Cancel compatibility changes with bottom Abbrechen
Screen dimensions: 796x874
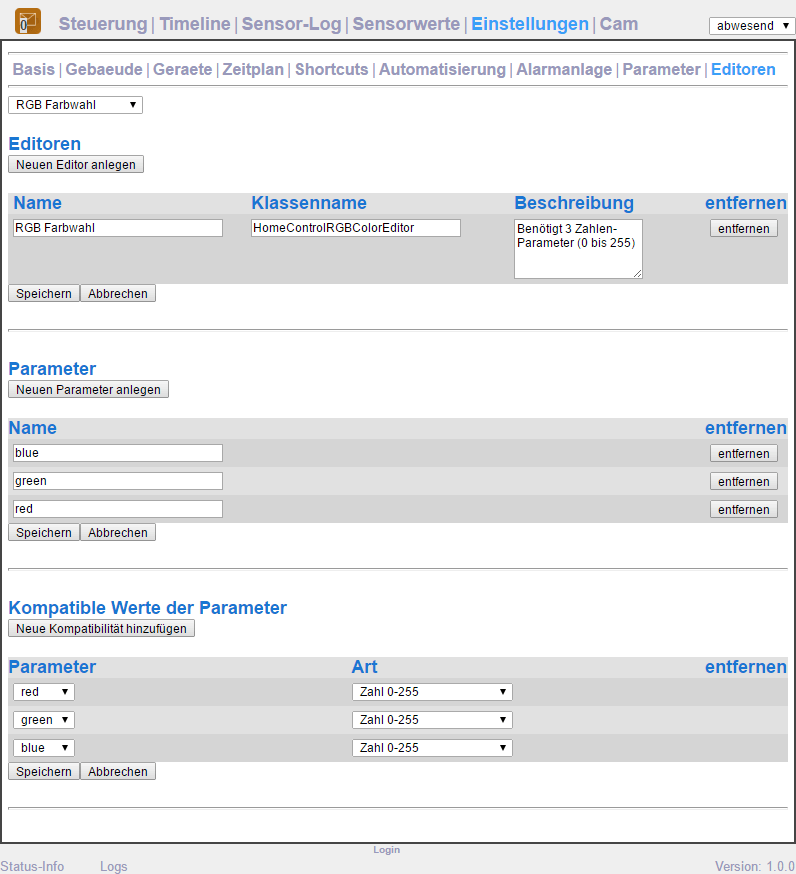click(118, 771)
